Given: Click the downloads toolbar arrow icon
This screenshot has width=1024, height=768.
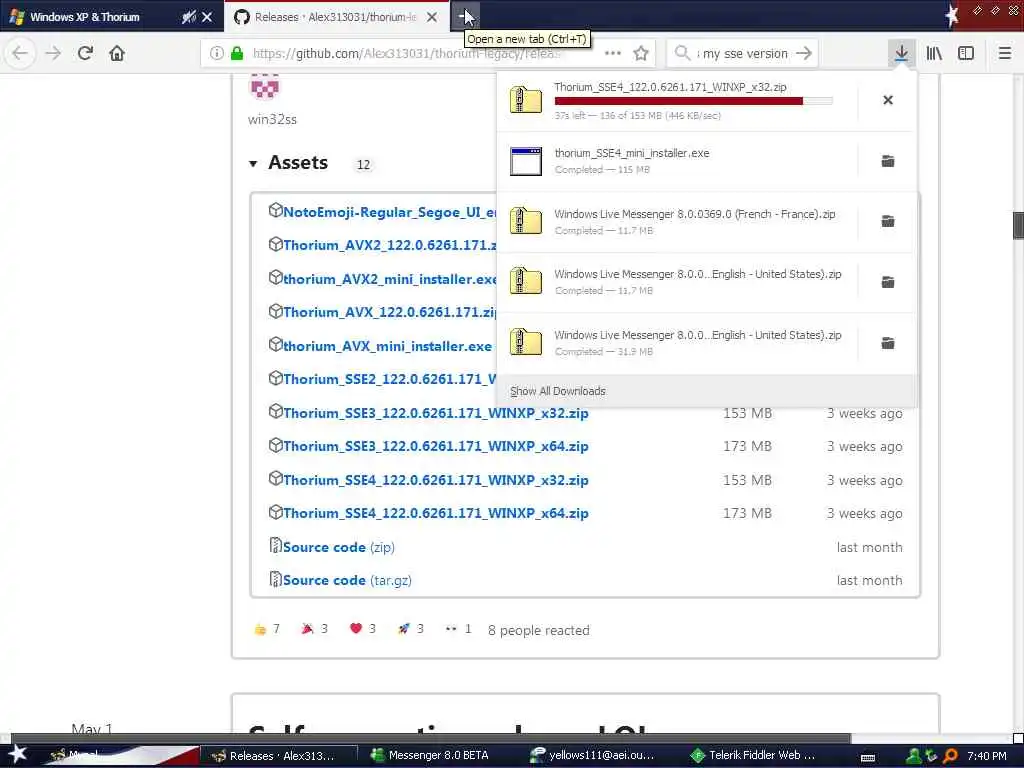Looking at the screenshot, I should [x=901, y=53].
